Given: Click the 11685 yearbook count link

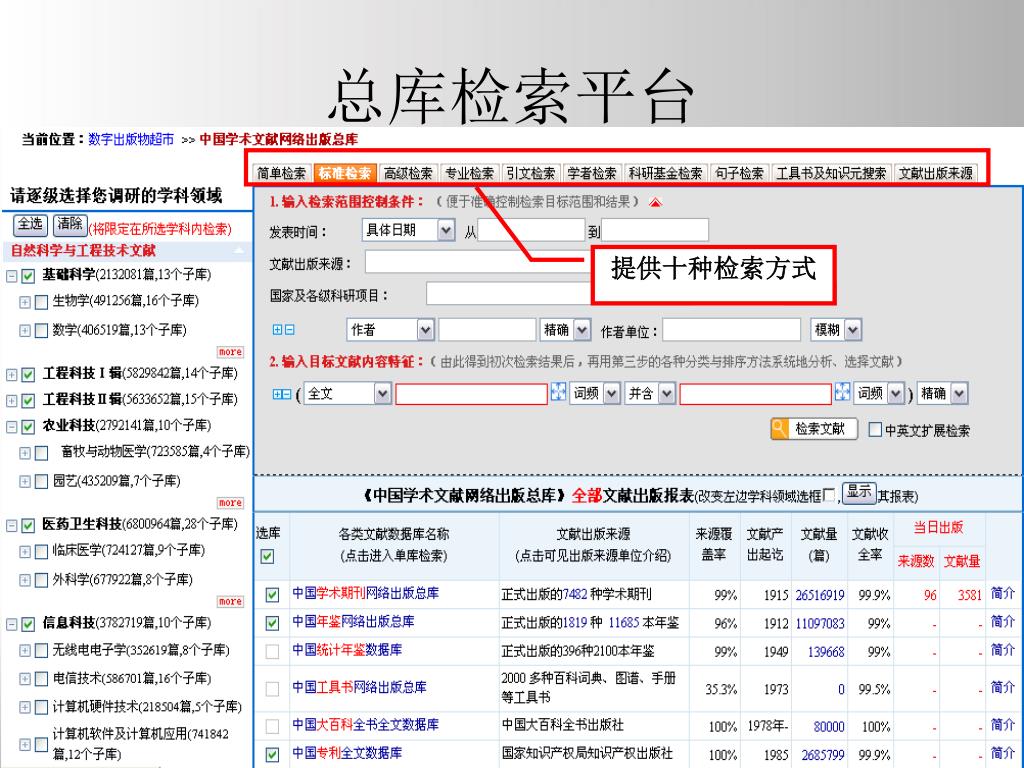Looking at the screenshot, I should [624, 622].
